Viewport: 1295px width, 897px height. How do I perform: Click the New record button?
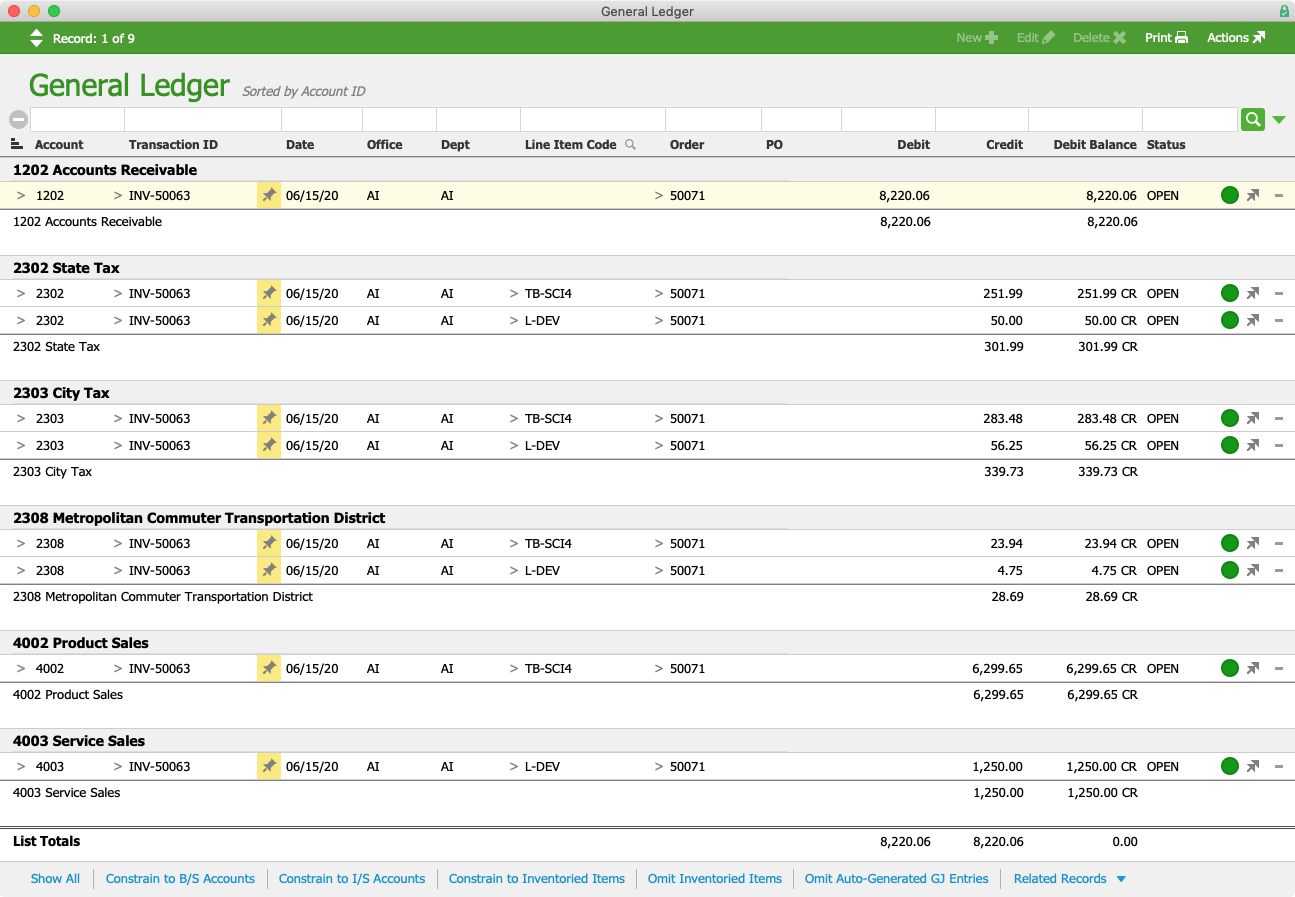pyautogui.click(x=977, y=38)
